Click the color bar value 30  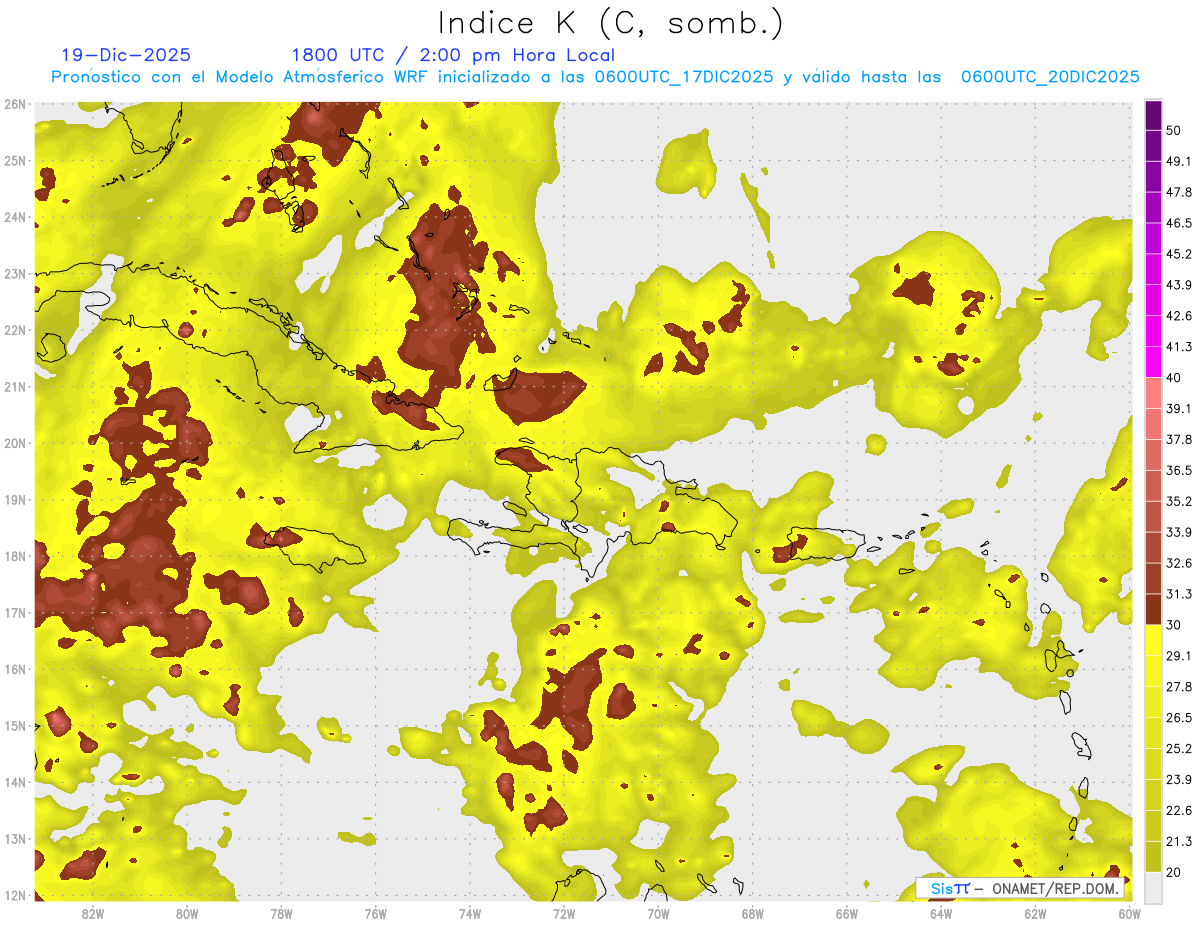pos(1173,625)
